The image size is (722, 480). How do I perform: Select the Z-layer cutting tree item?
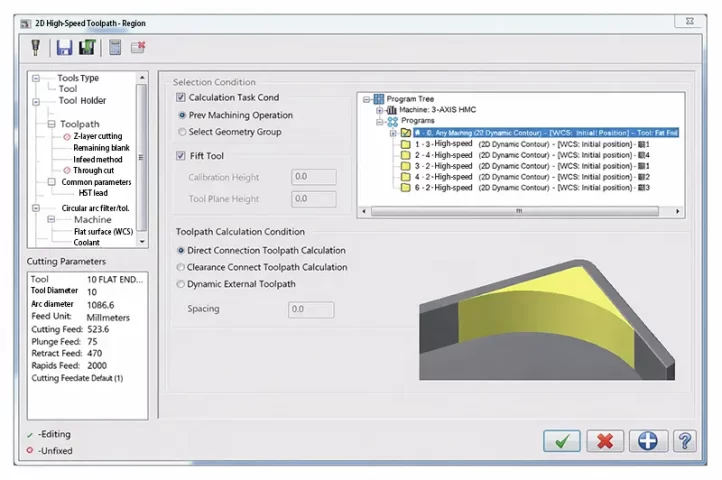pos(97,136)
